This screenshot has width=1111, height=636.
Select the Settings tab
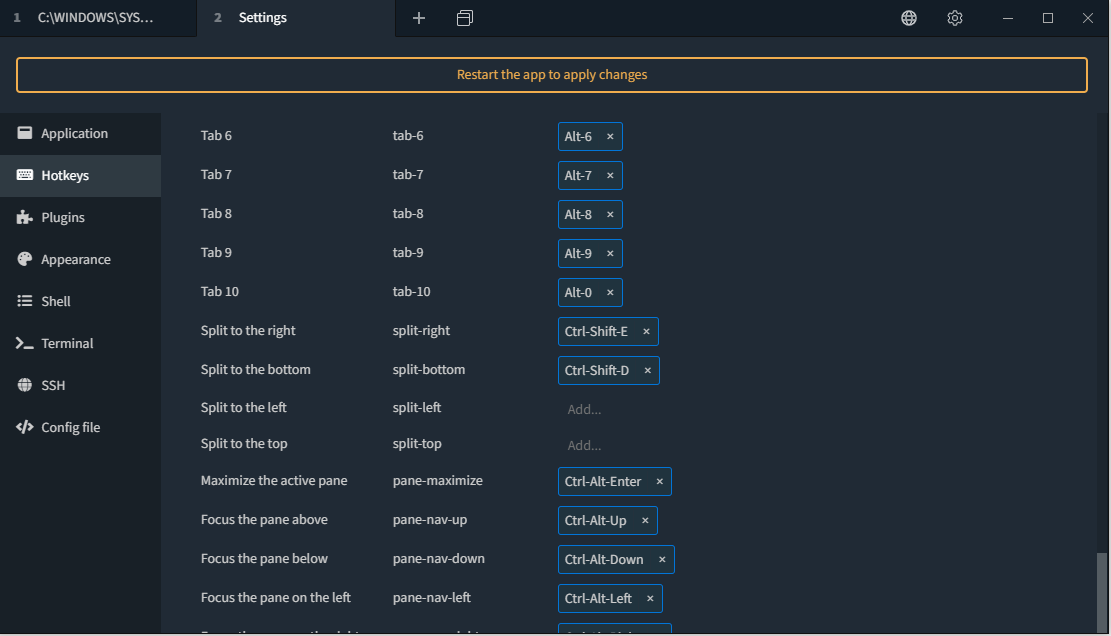[295, 18]
